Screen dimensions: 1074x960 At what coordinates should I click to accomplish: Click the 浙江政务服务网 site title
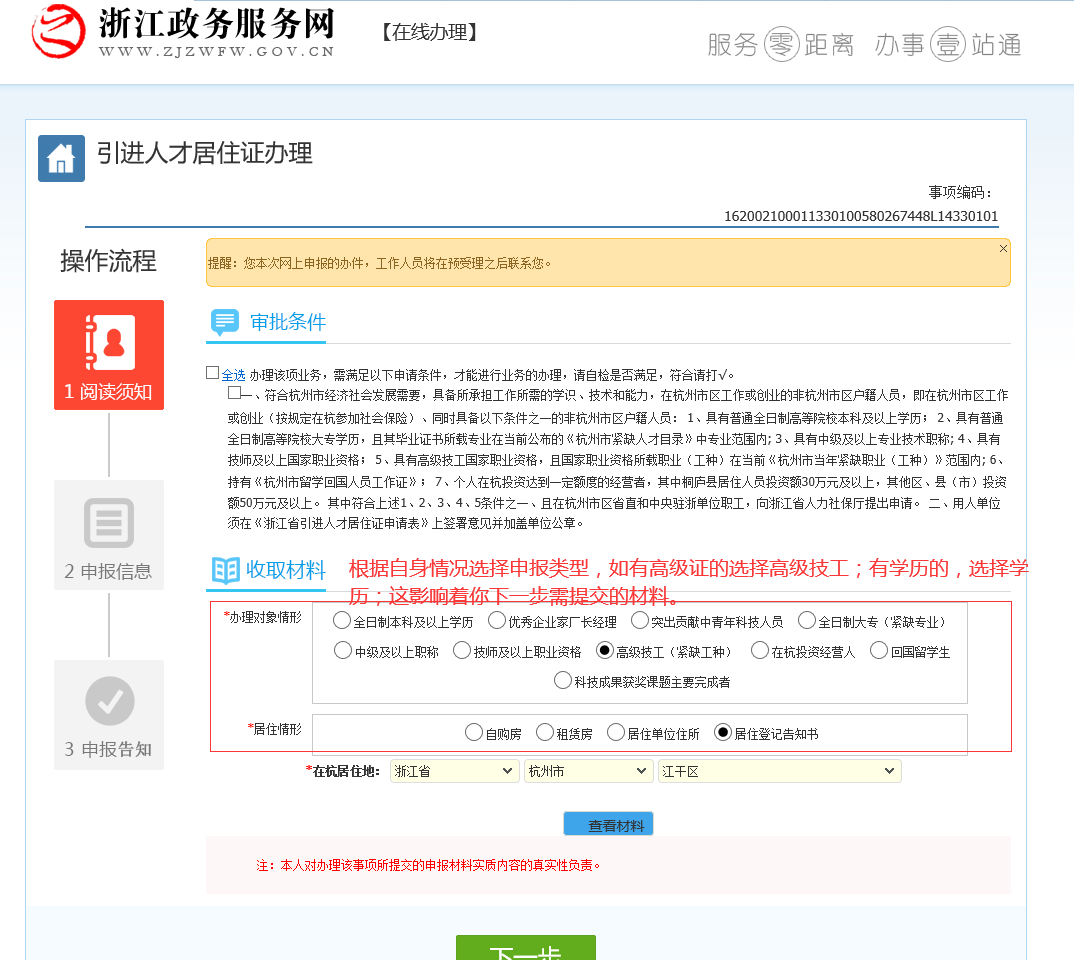coord(217,23)
